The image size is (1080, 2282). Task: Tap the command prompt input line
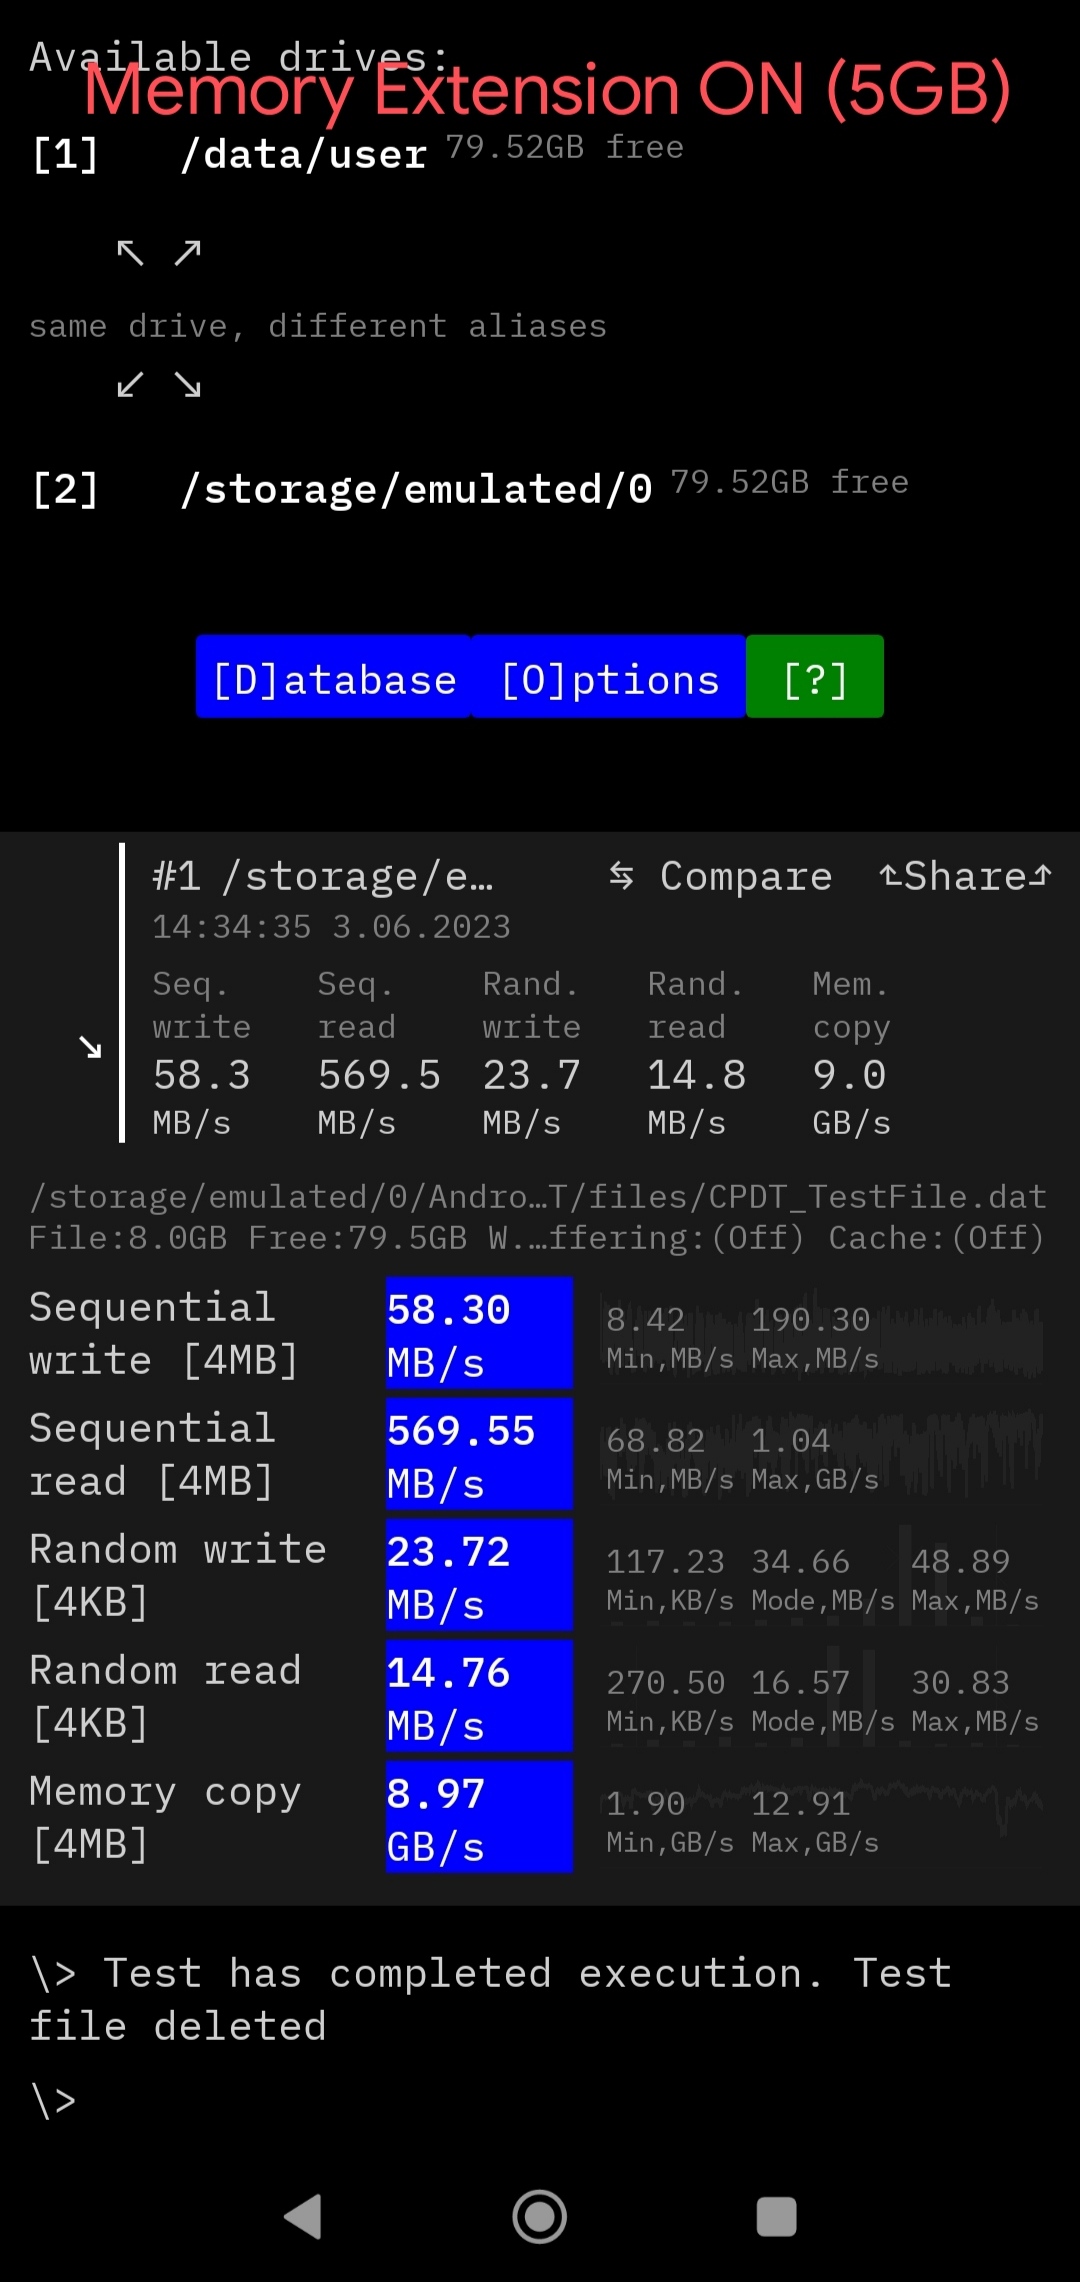[x=540, y=2101]
